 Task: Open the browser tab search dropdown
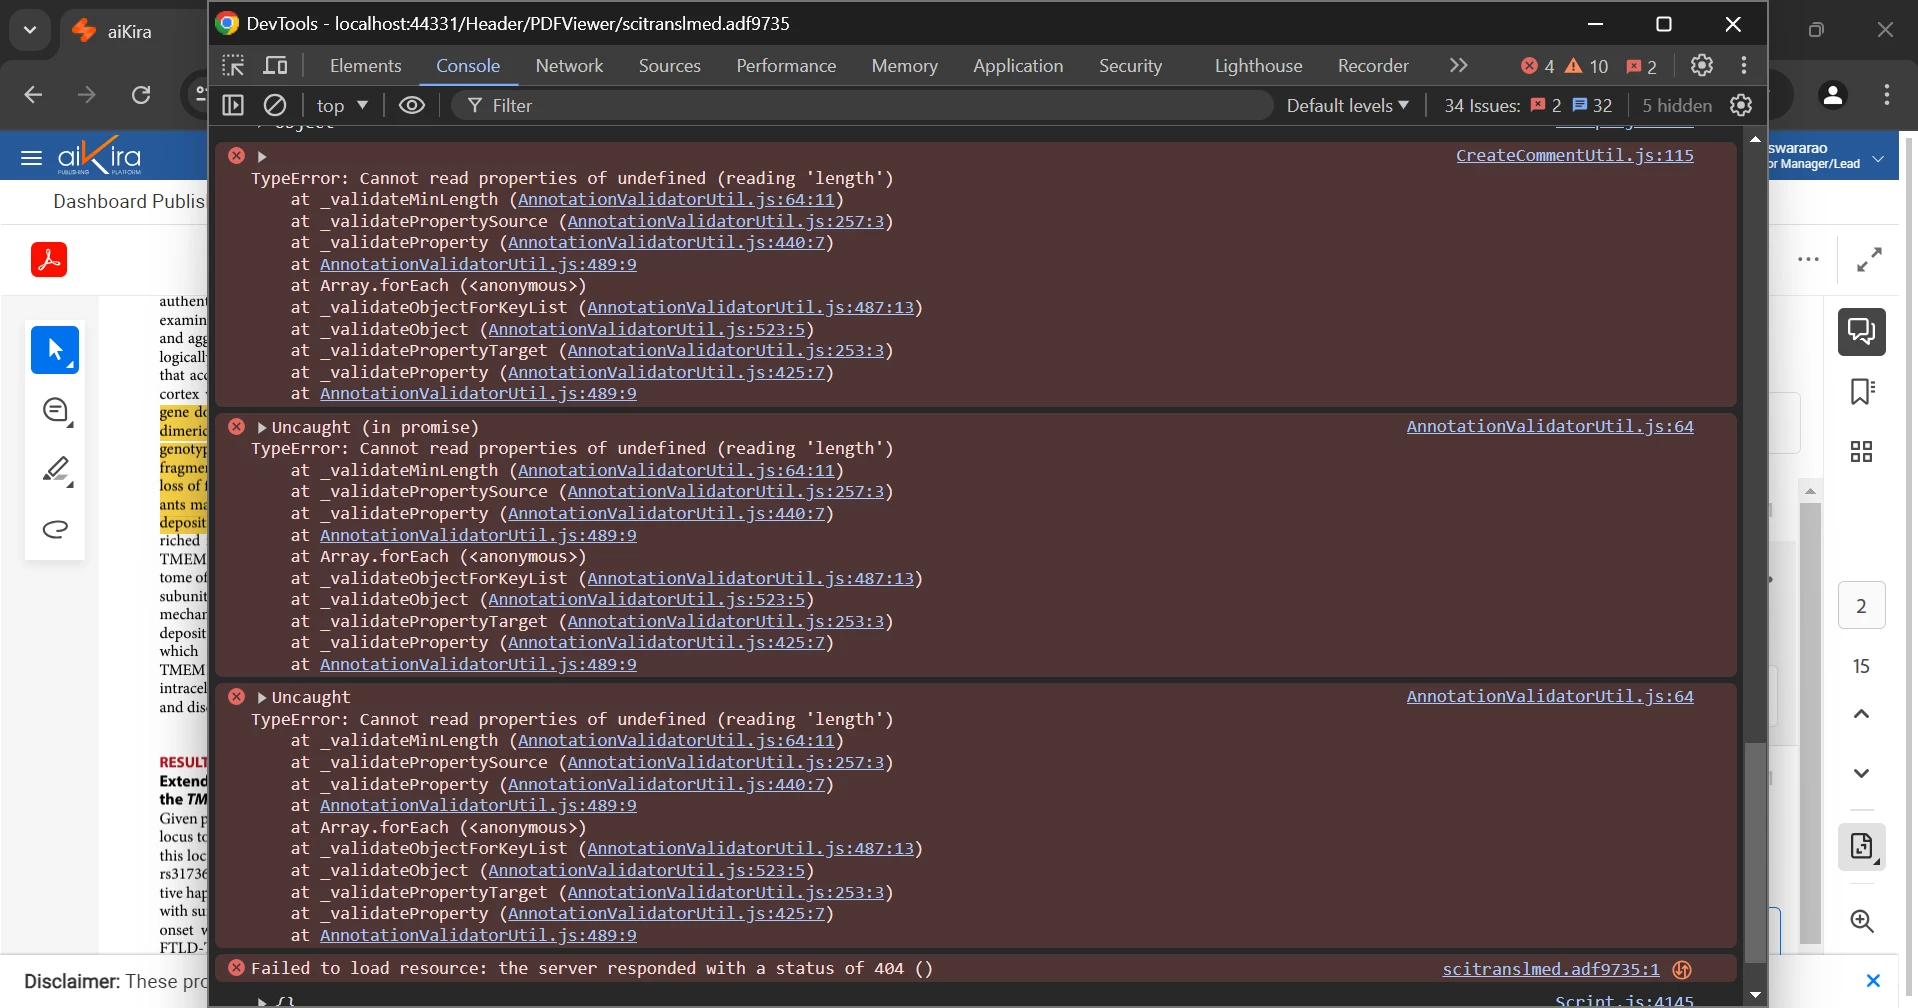tap(30, 30)
